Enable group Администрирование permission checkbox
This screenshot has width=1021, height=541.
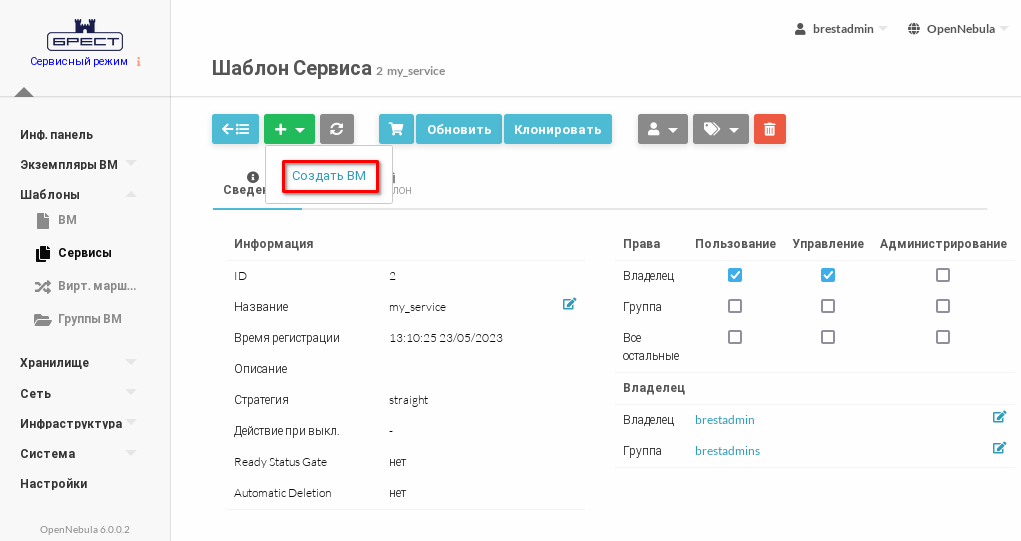[x=942, y=306]
